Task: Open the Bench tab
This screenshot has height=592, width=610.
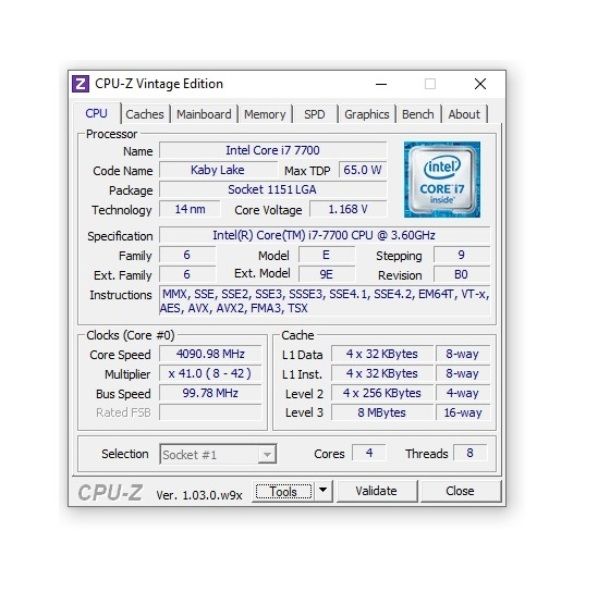Action: click(x=418, y=114)
